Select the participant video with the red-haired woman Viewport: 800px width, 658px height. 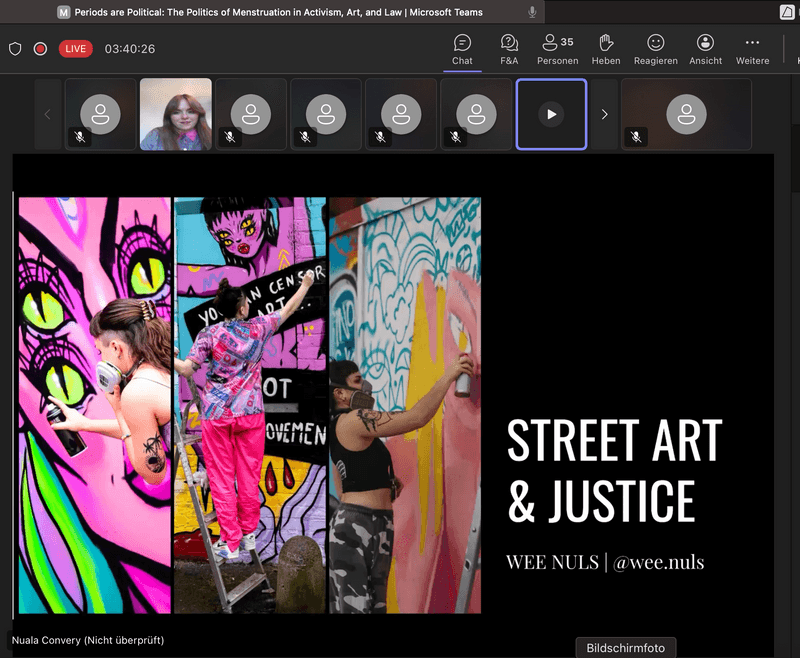[x=176, y=114]
